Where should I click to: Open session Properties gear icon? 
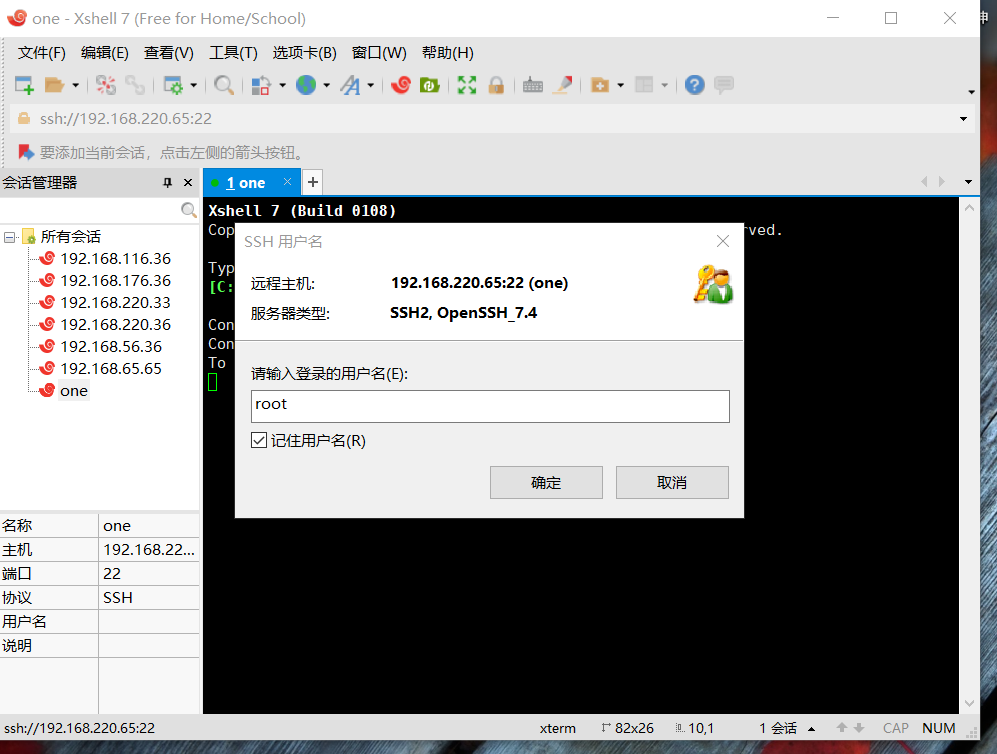[x=173, y=85]
